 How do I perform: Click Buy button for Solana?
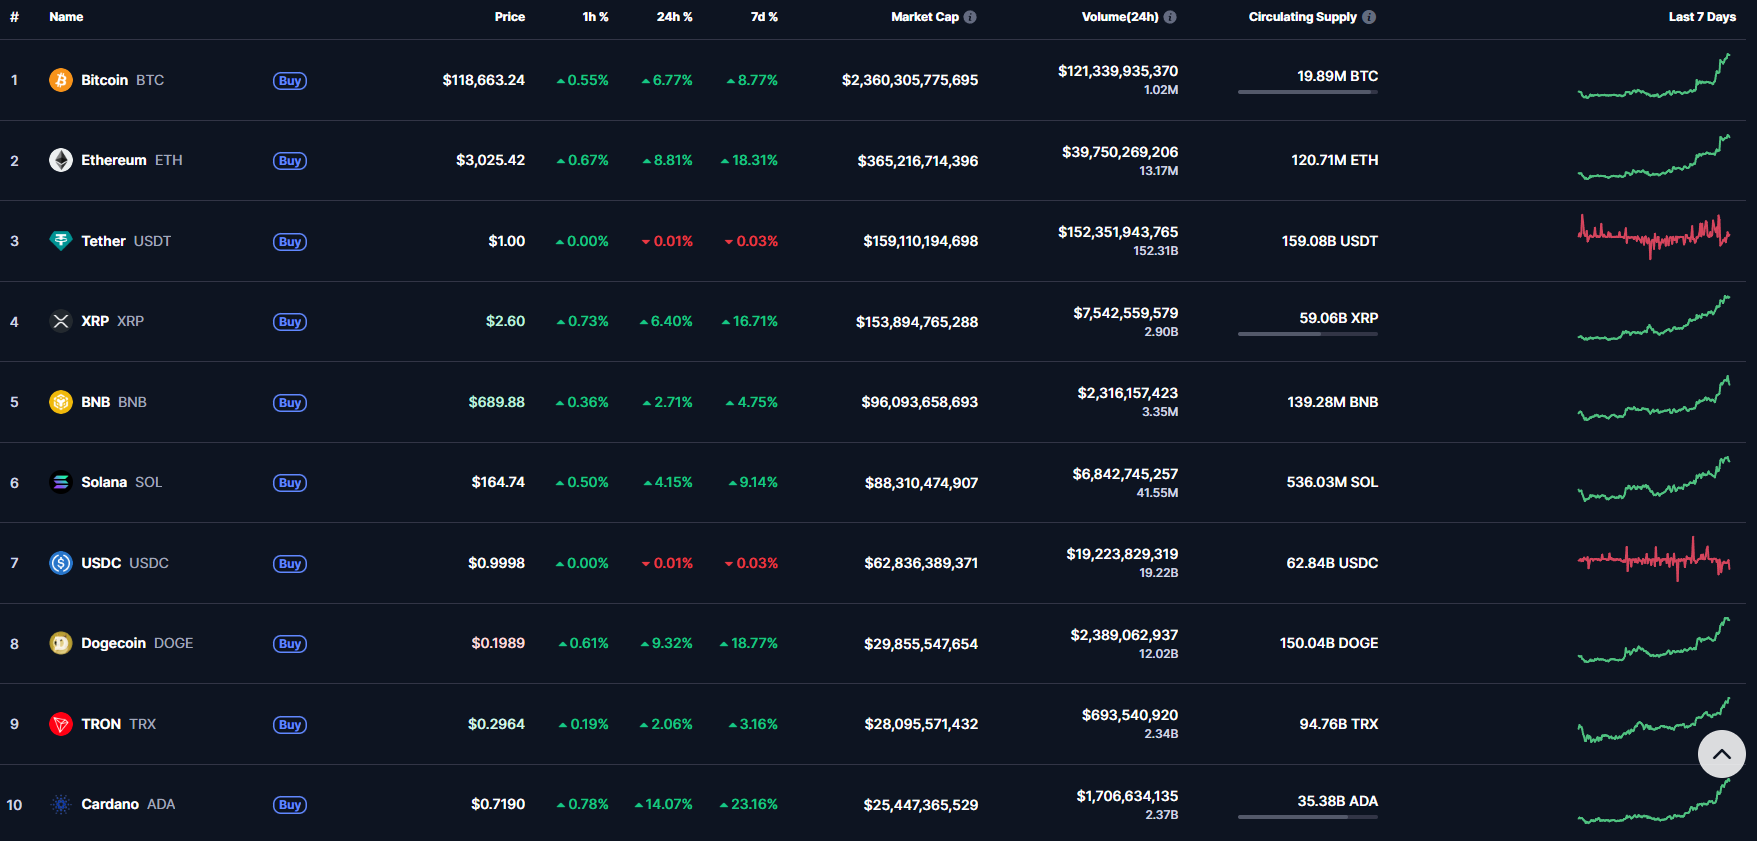coord(290,483)
